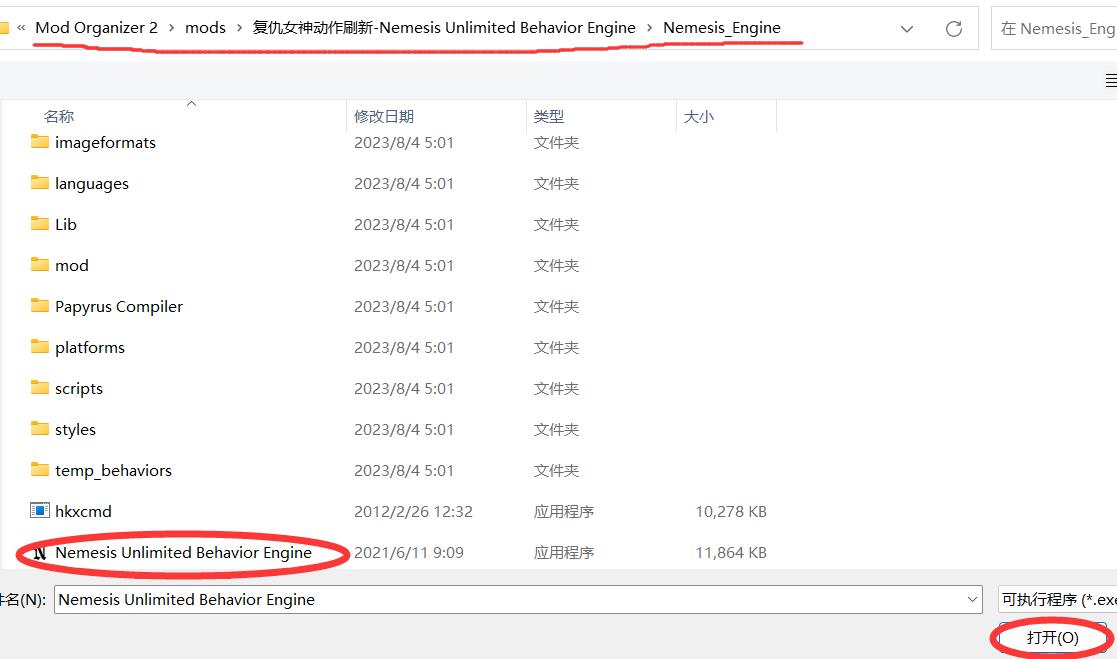The width and height of the screenshot is (1117, 659).
Task: Click the date cell of scripts folder
Action: (x=404, y=388)
